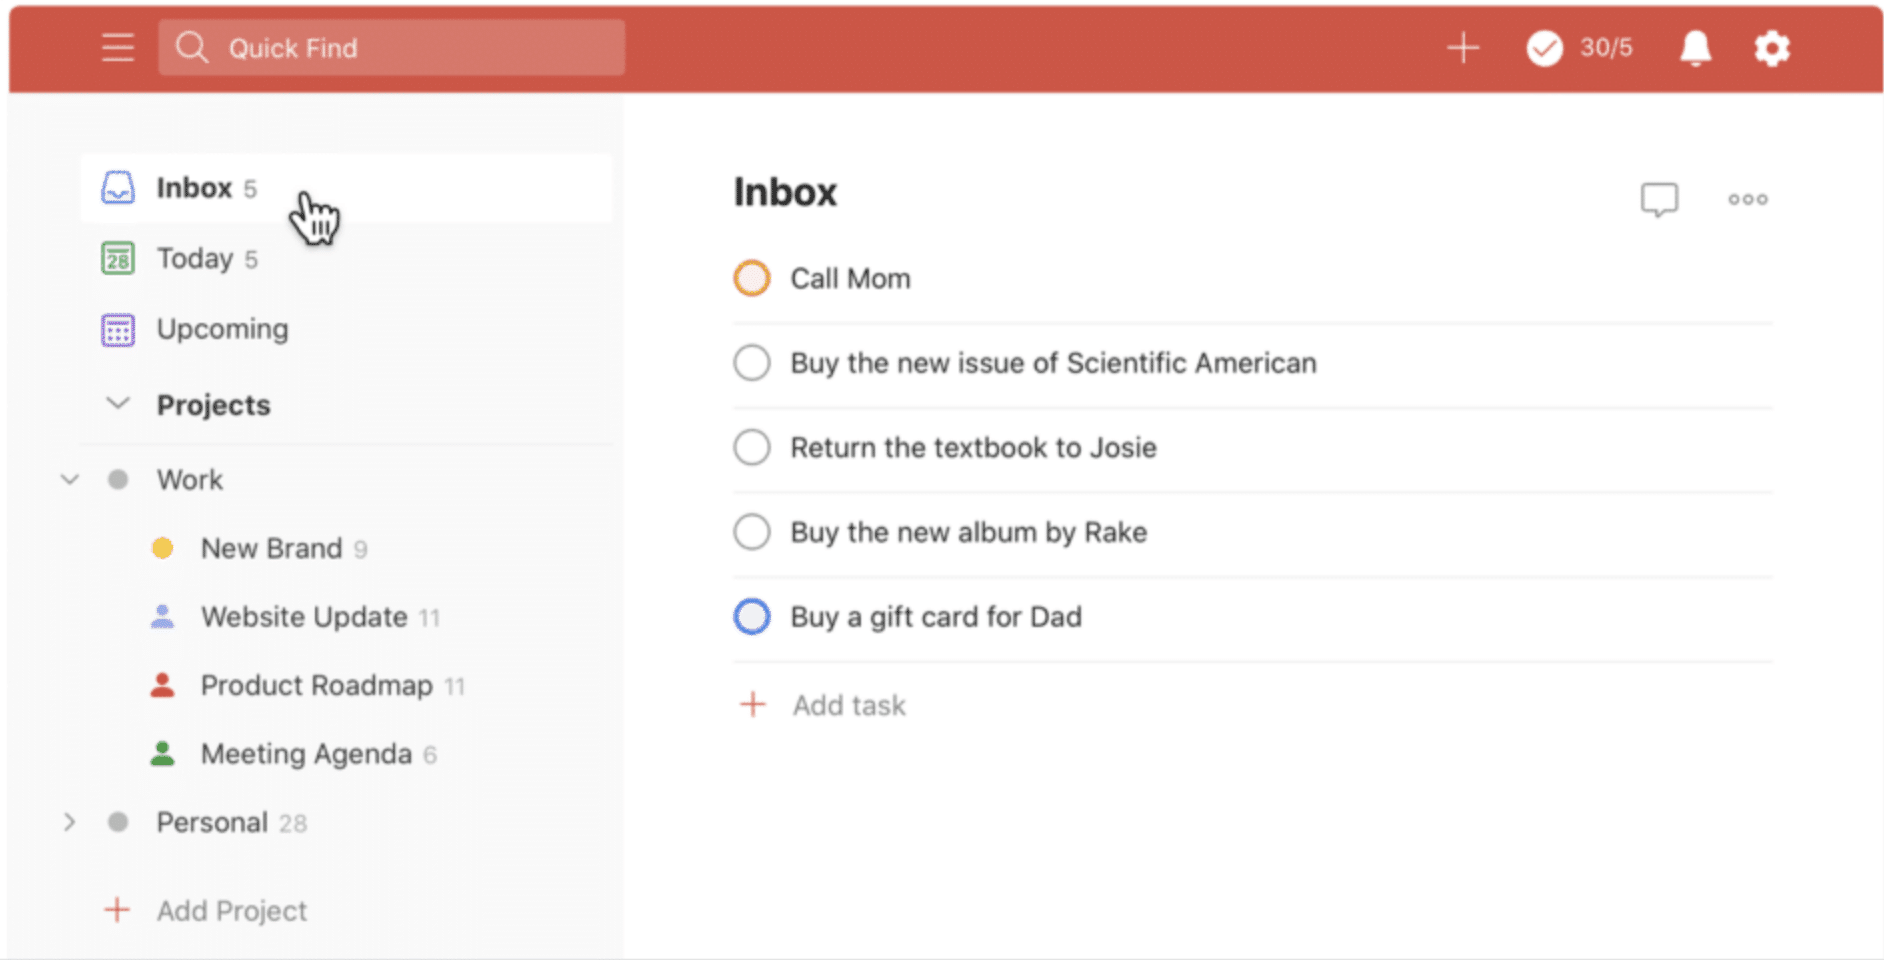Select Website Update project
This screenshot has height=960, width=1884.
click(304, 617)
